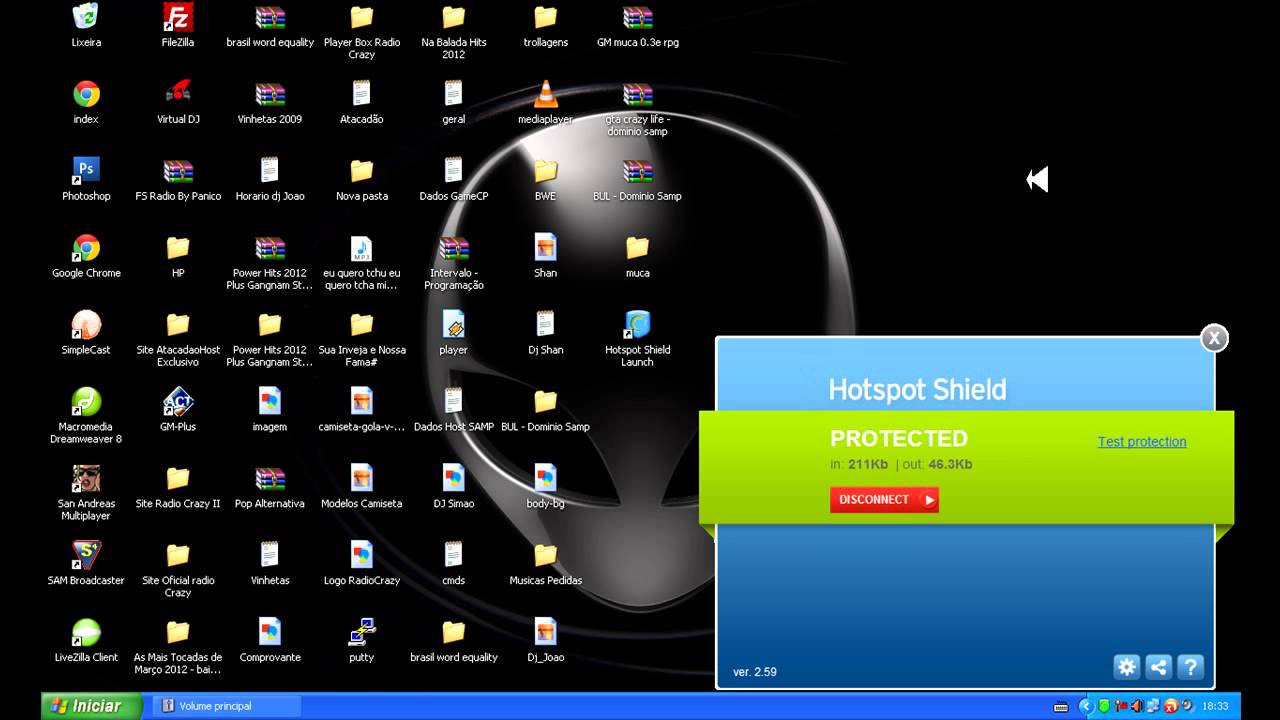The image size is (1280, 720).
Task: Click the on-screen keyboard tray icon
Action: coord(1061,707)
